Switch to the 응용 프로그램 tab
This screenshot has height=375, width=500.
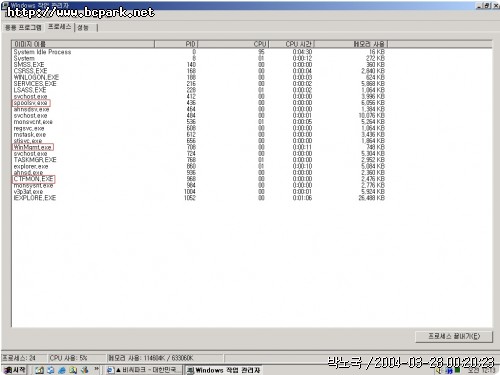23,27
